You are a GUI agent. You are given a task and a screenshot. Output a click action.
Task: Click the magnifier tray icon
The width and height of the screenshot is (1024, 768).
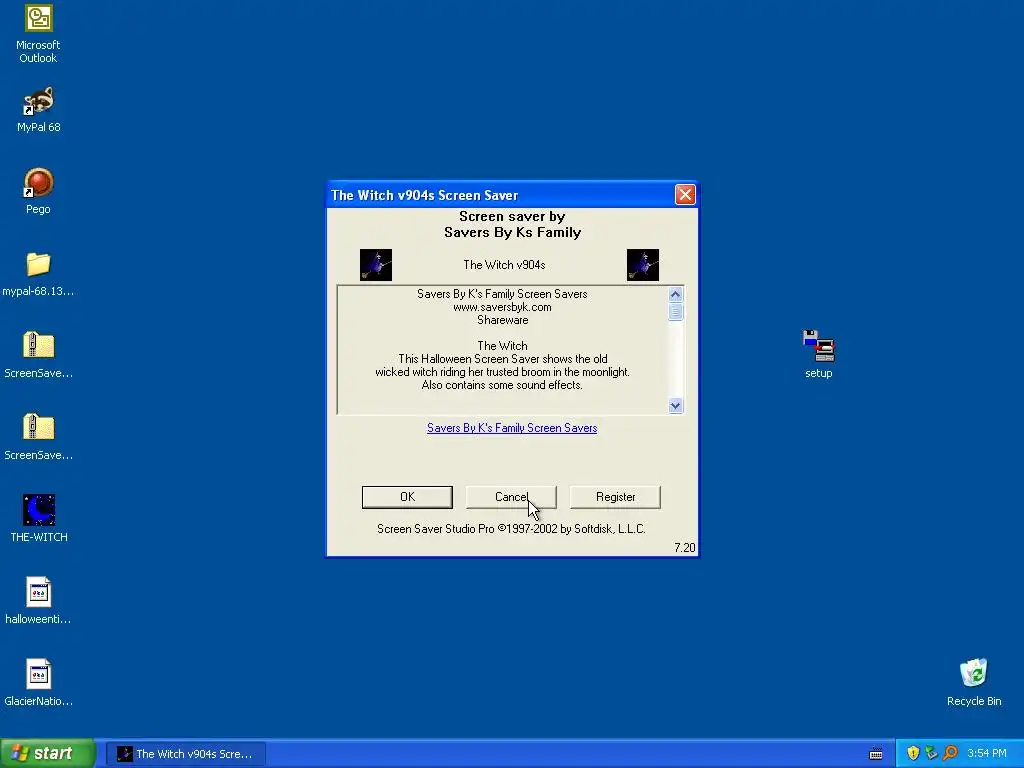pyautogui.click(x=950, y=754)
